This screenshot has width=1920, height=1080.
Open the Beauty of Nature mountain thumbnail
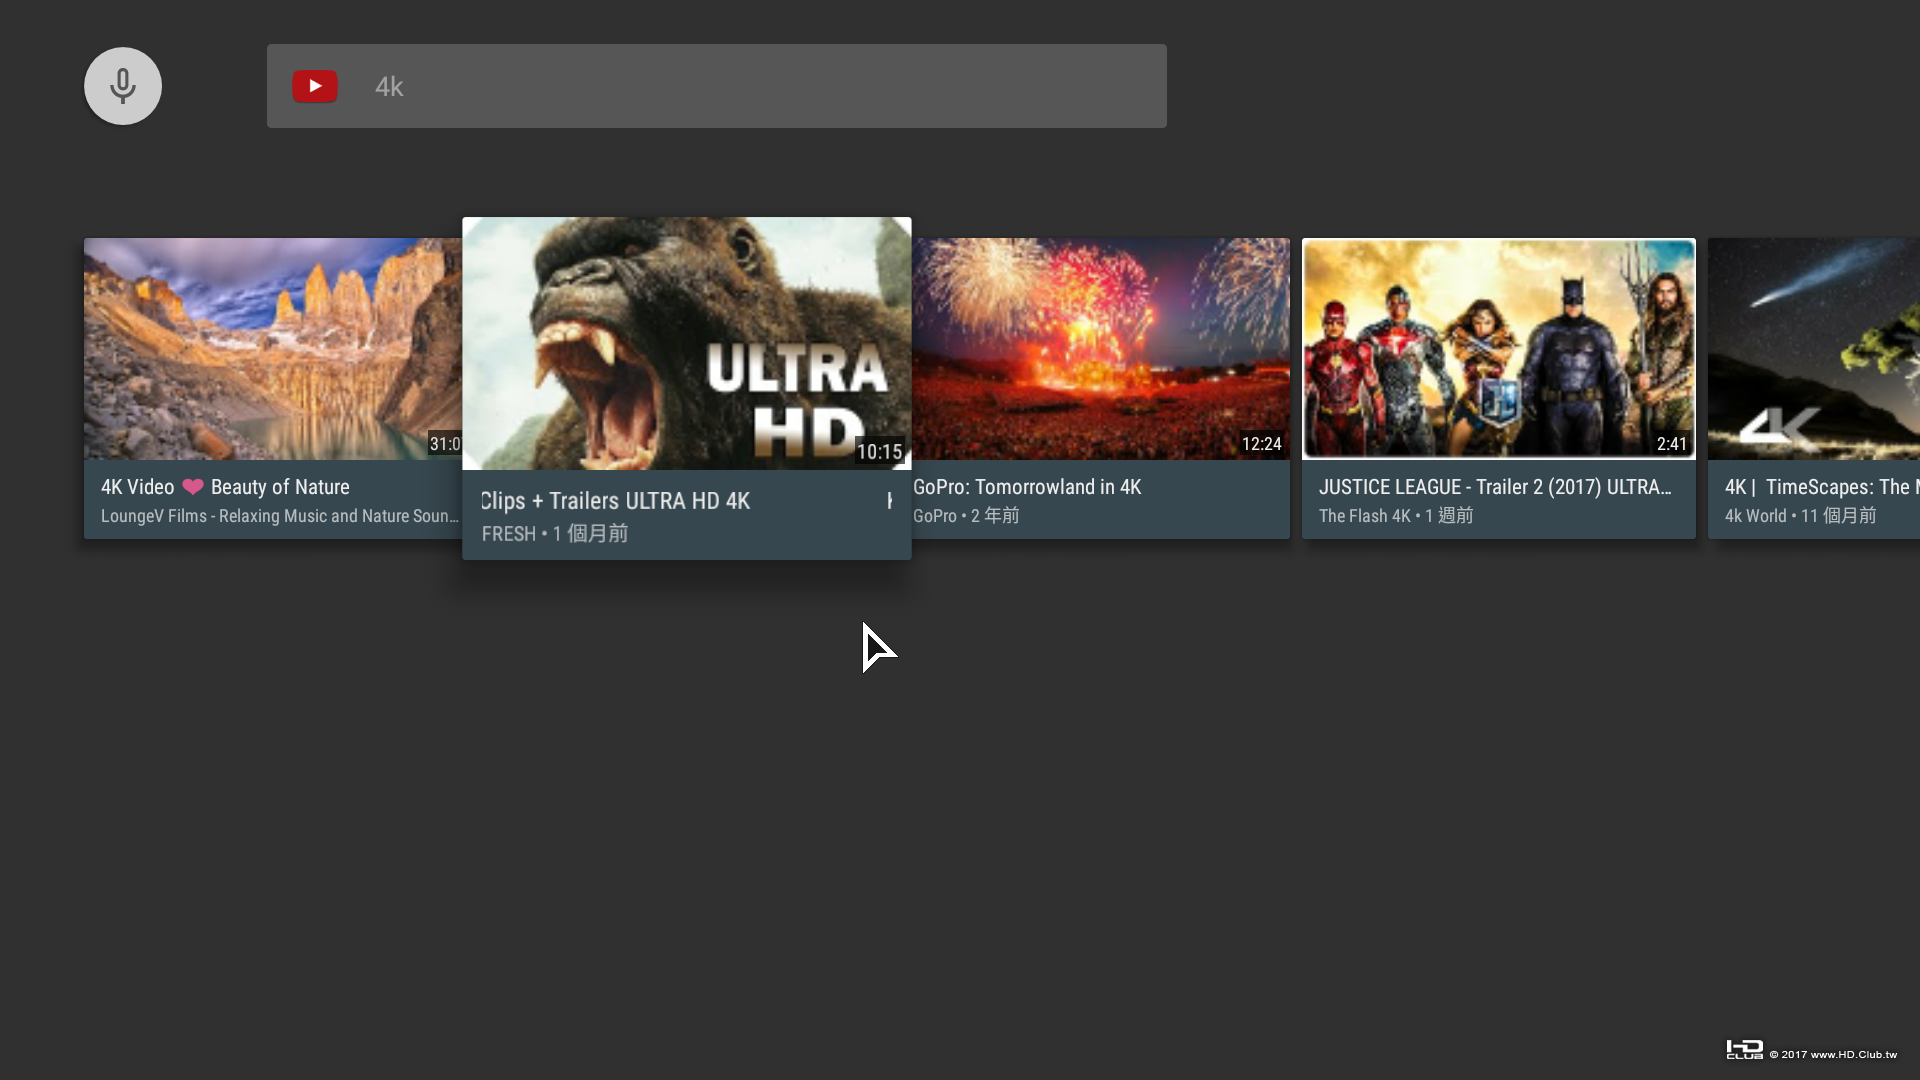click(272, 348)
